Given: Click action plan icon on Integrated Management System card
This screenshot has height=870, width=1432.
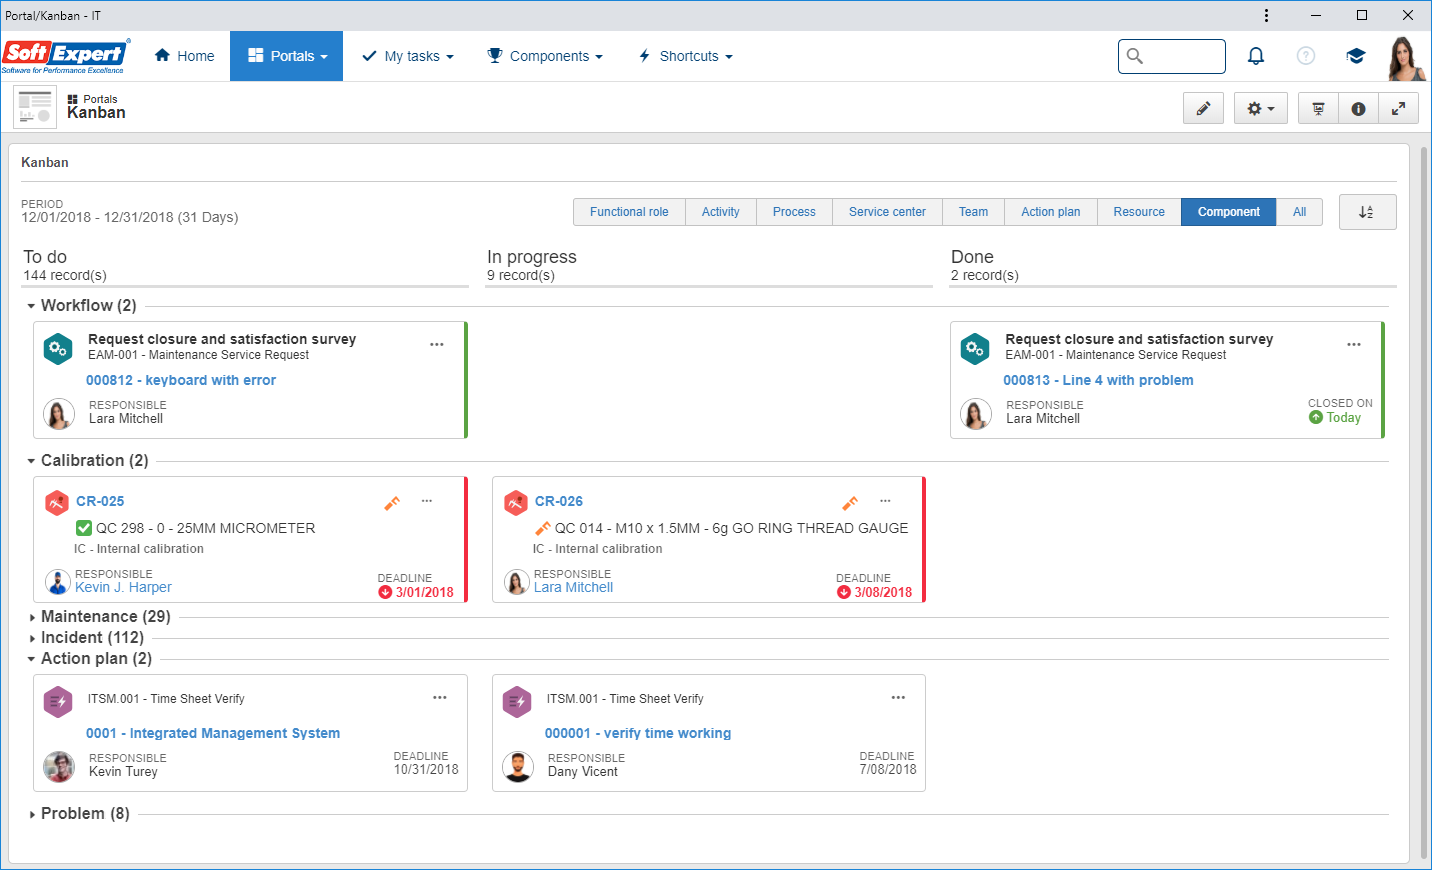Looking at the screenshot, I should (58, 702).
